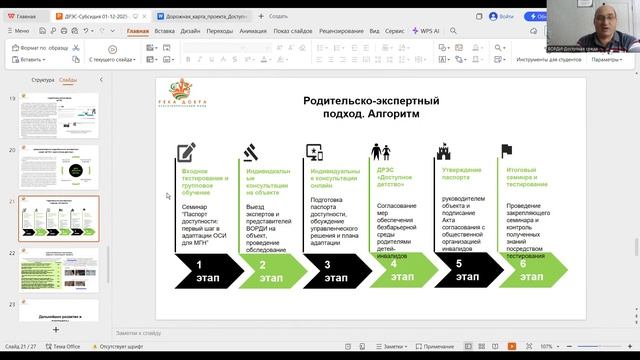
Task: Expand the quick access toolbar customize chevron
Action: pyautogui.click(x=113, y=31)
